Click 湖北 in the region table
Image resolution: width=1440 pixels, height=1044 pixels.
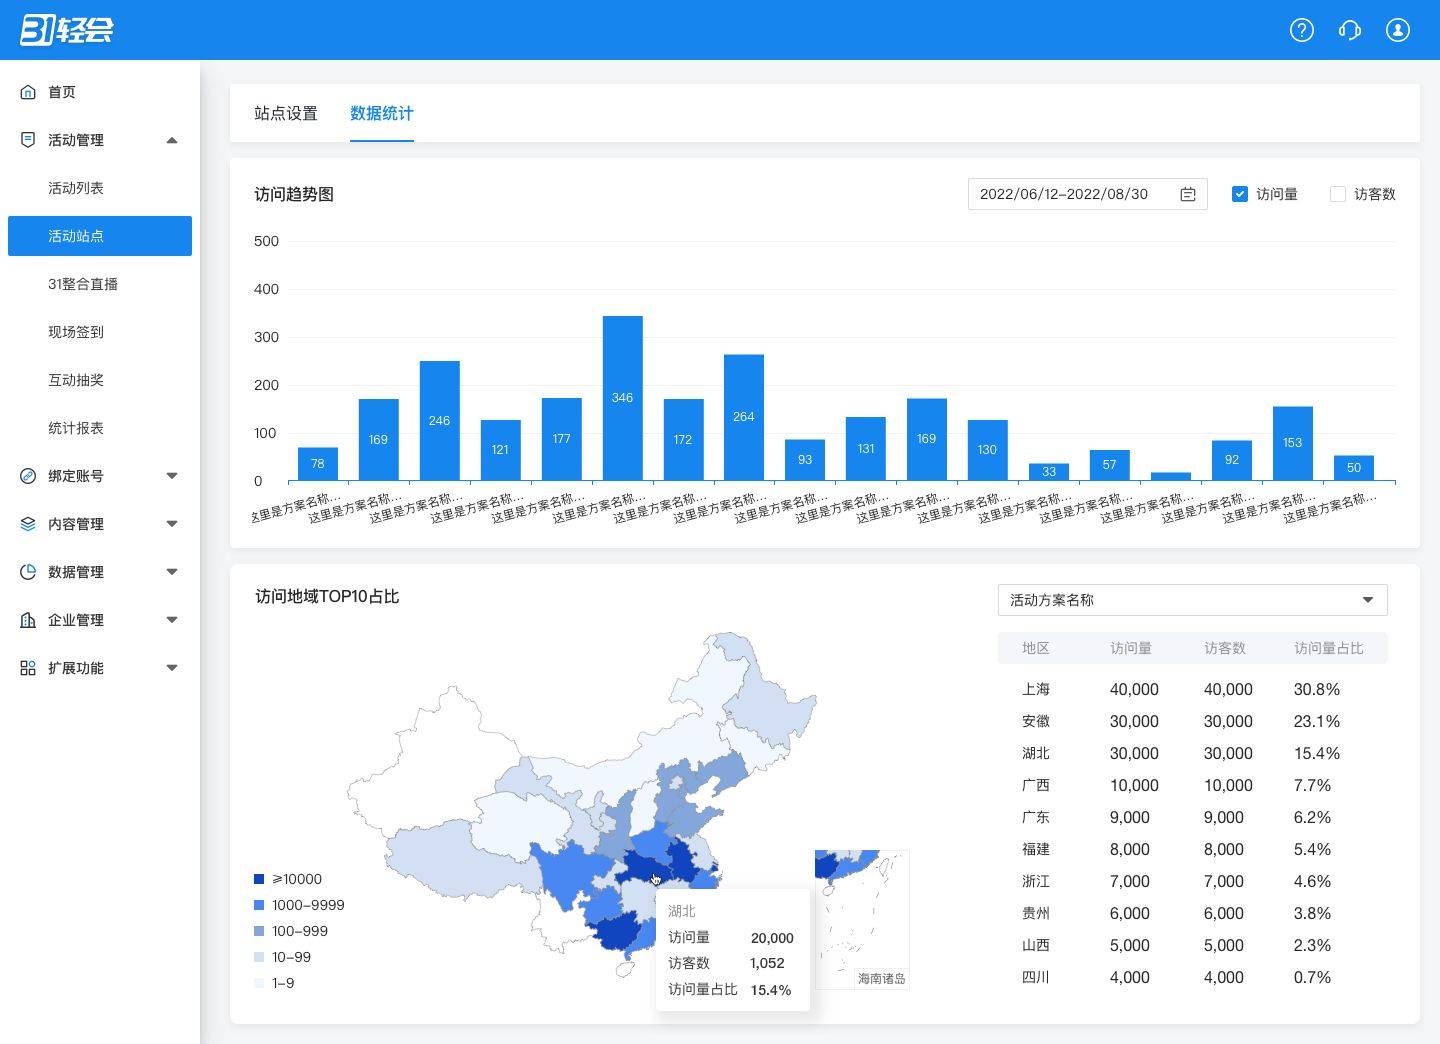[x=1036, y=753]
